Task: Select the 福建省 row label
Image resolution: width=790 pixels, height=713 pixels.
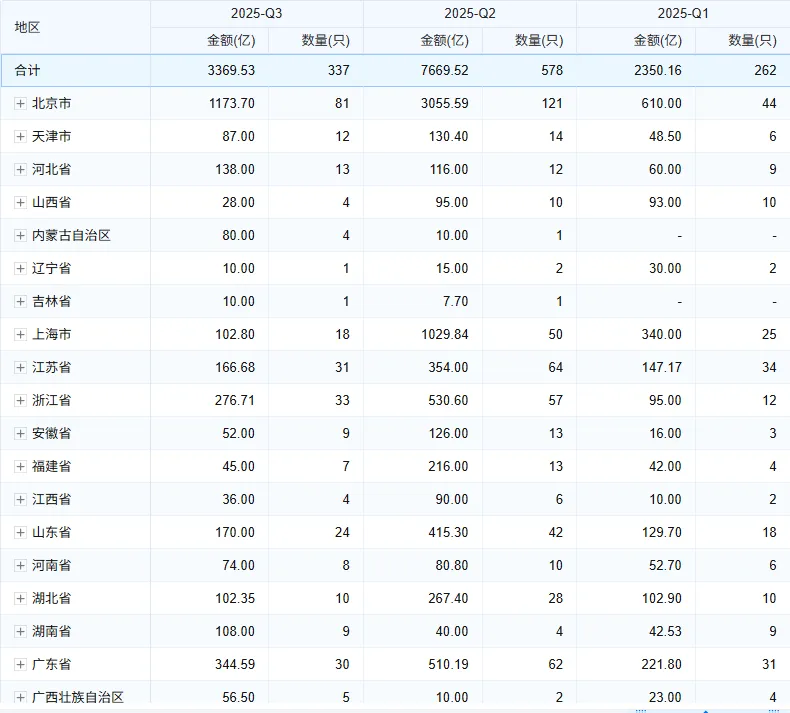Action: 51,466
